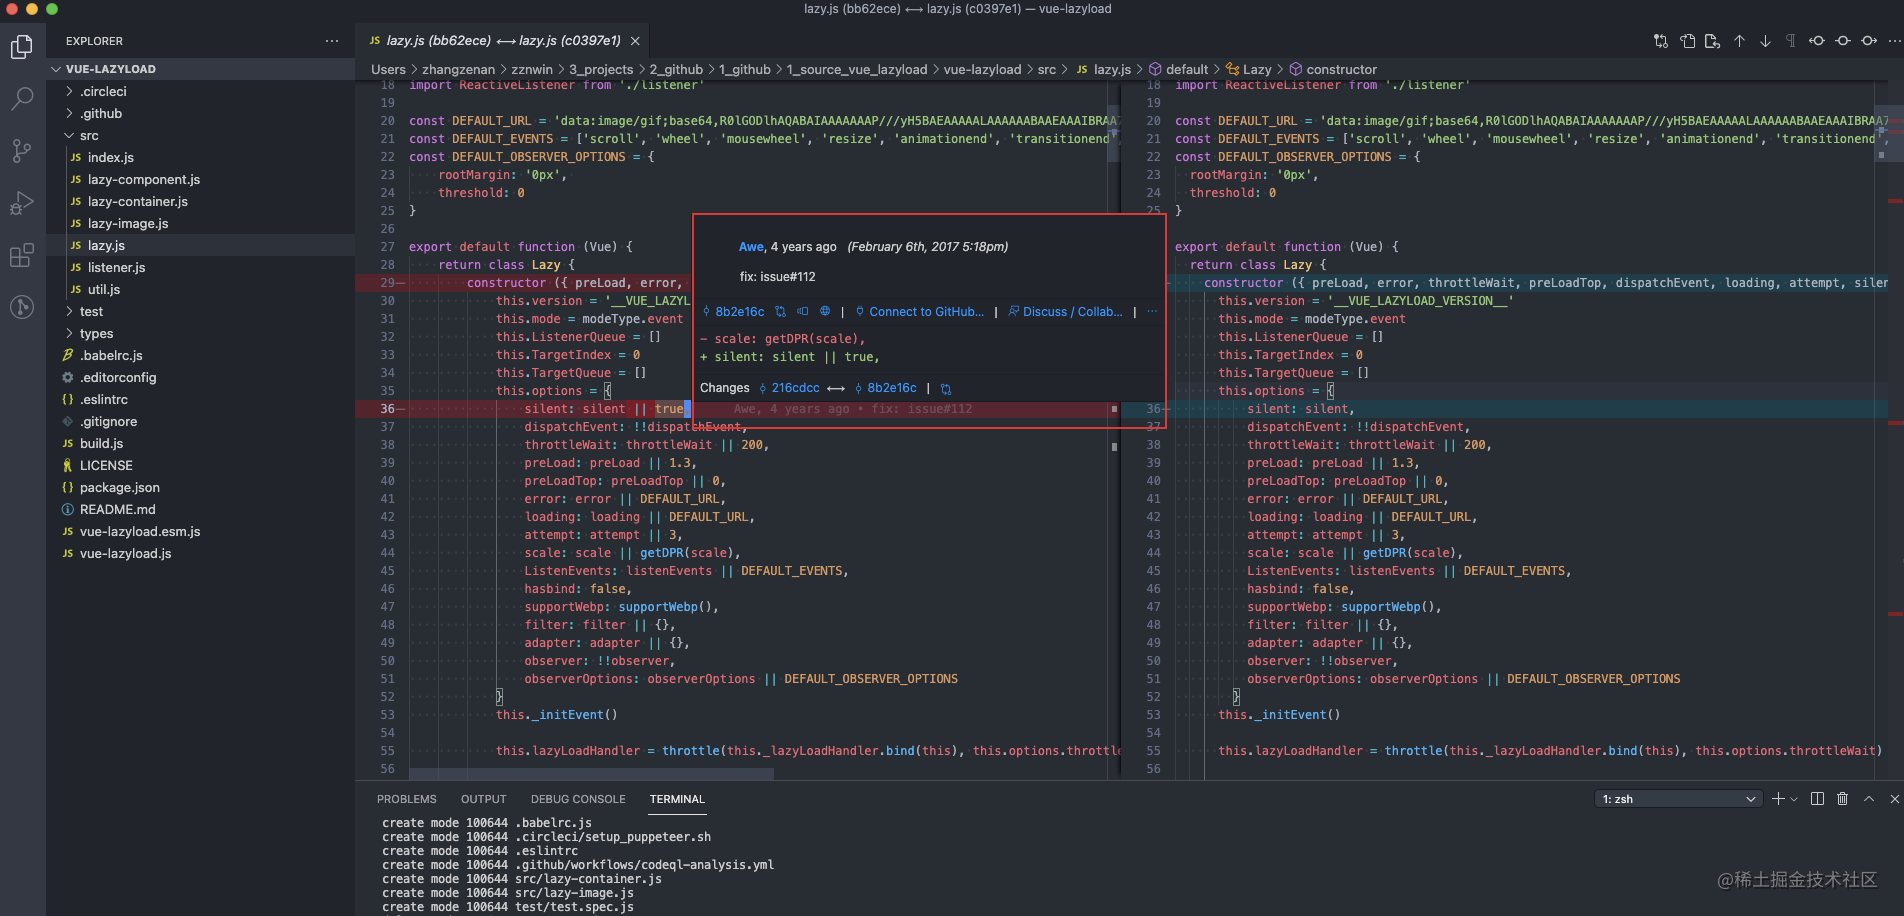Switch to the OUTPUT tab
The image size is (1904, 916).
pyautogui.click(x=483, y=799)
